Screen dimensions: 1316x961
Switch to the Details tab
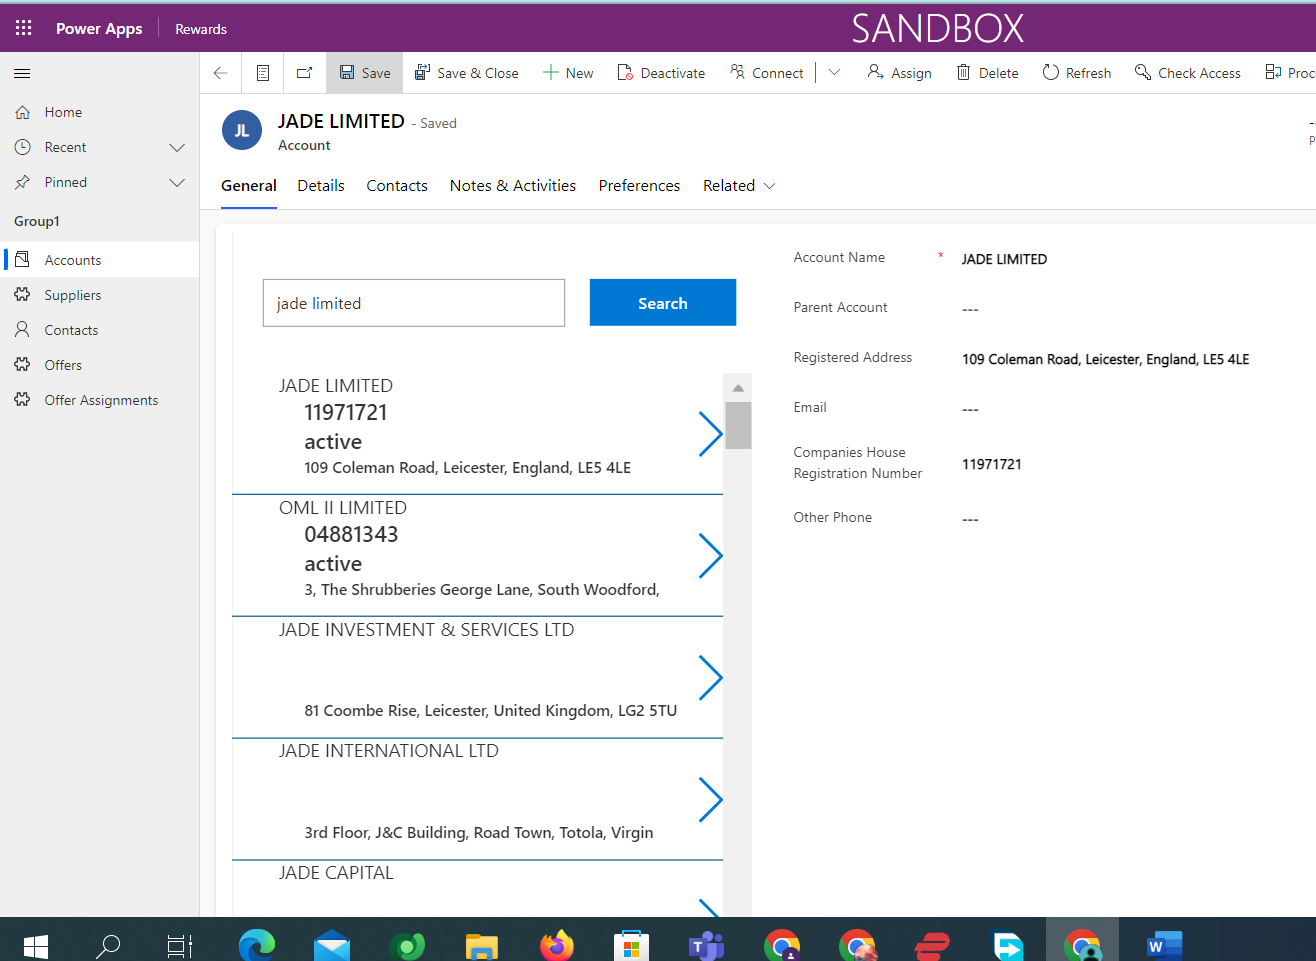[320, 185]
